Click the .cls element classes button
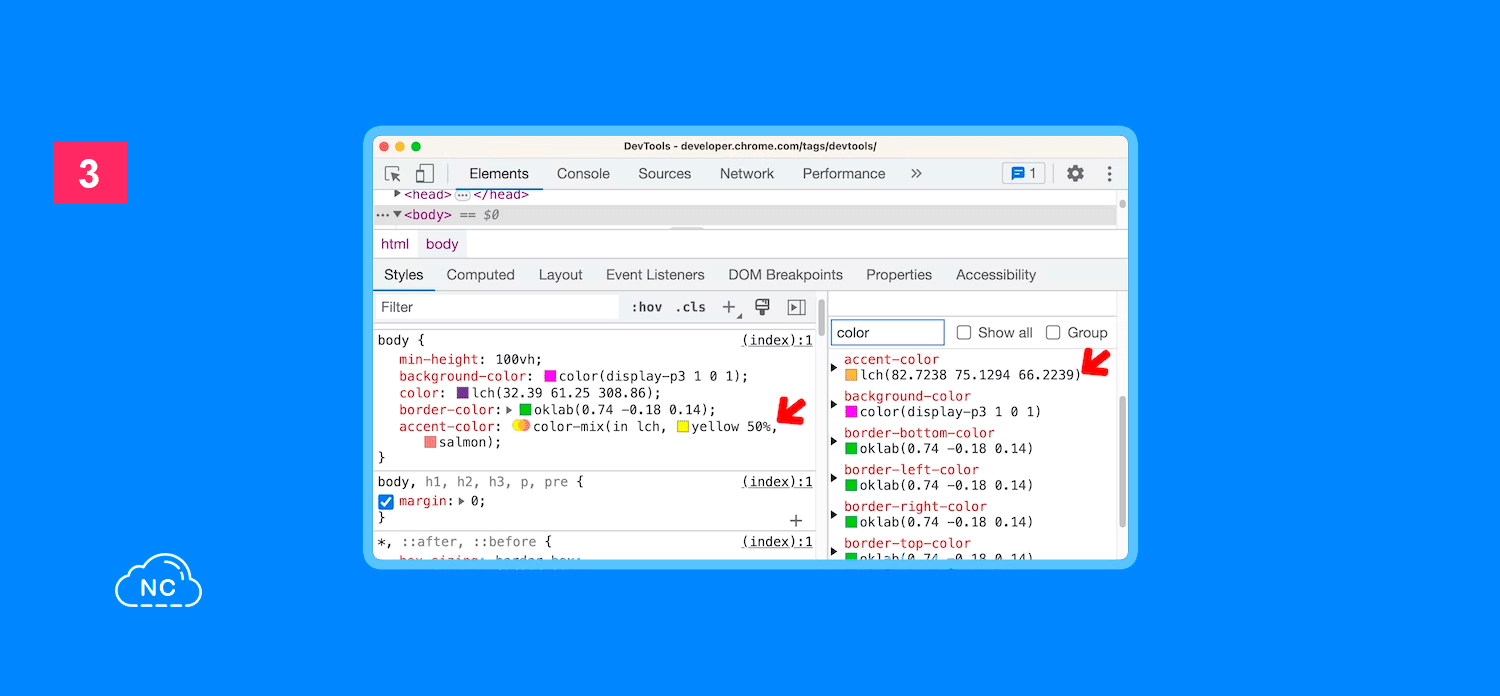Viewport: 1500px width, 696px height. pyautogui.click(x=690, y=307)
